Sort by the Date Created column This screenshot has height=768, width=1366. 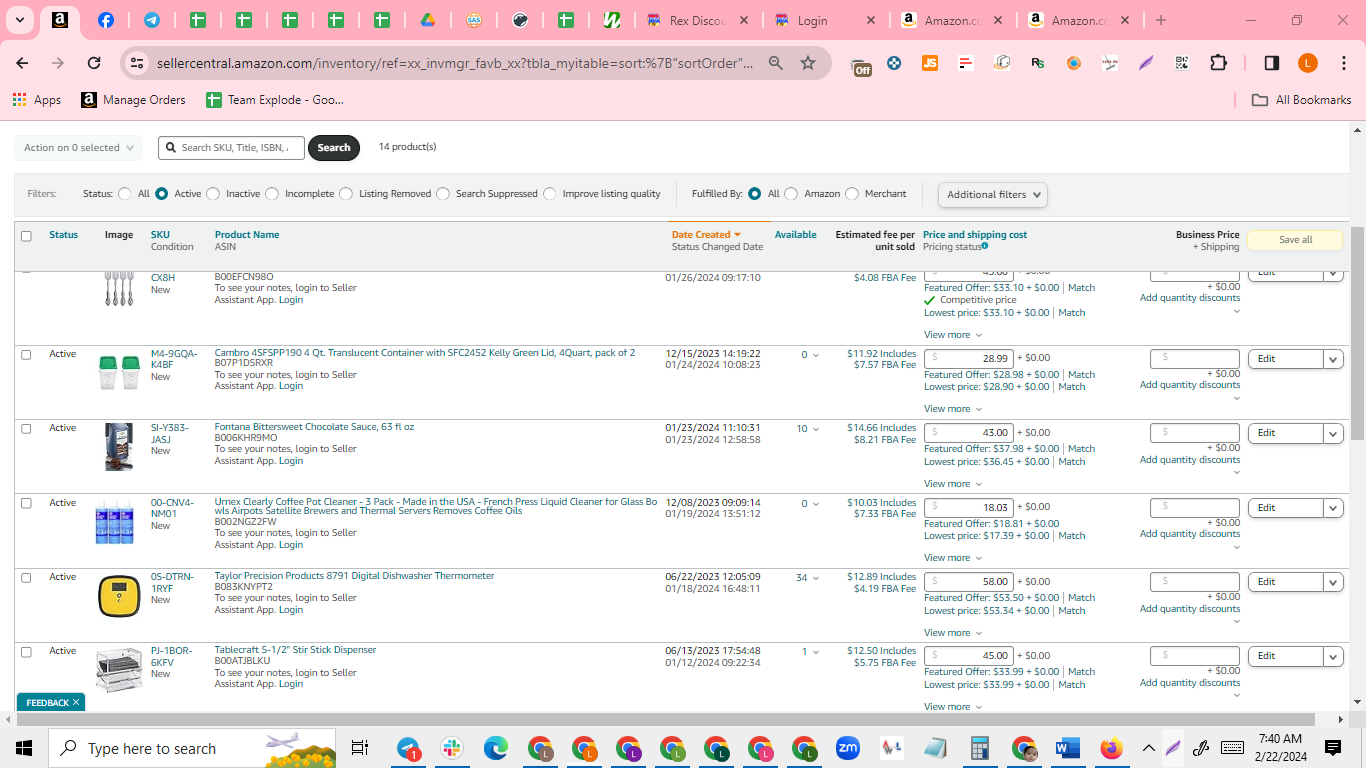pos(706,235)
